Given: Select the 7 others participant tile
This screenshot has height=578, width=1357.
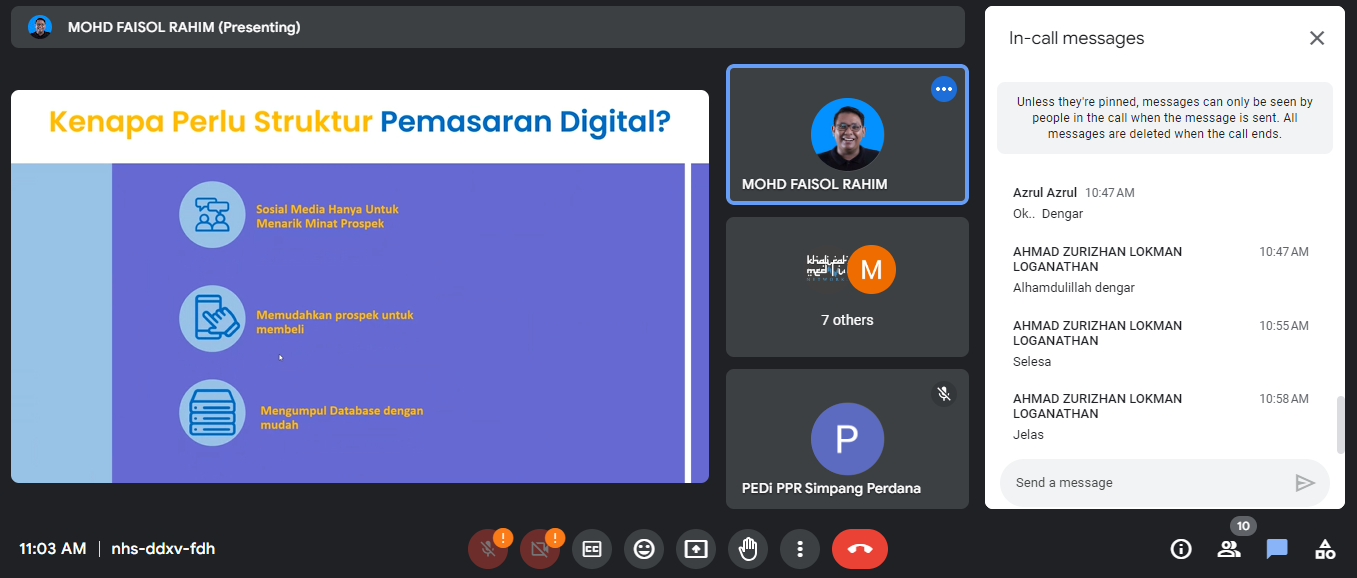Looking at the screenshot, I should coord(847,287).
